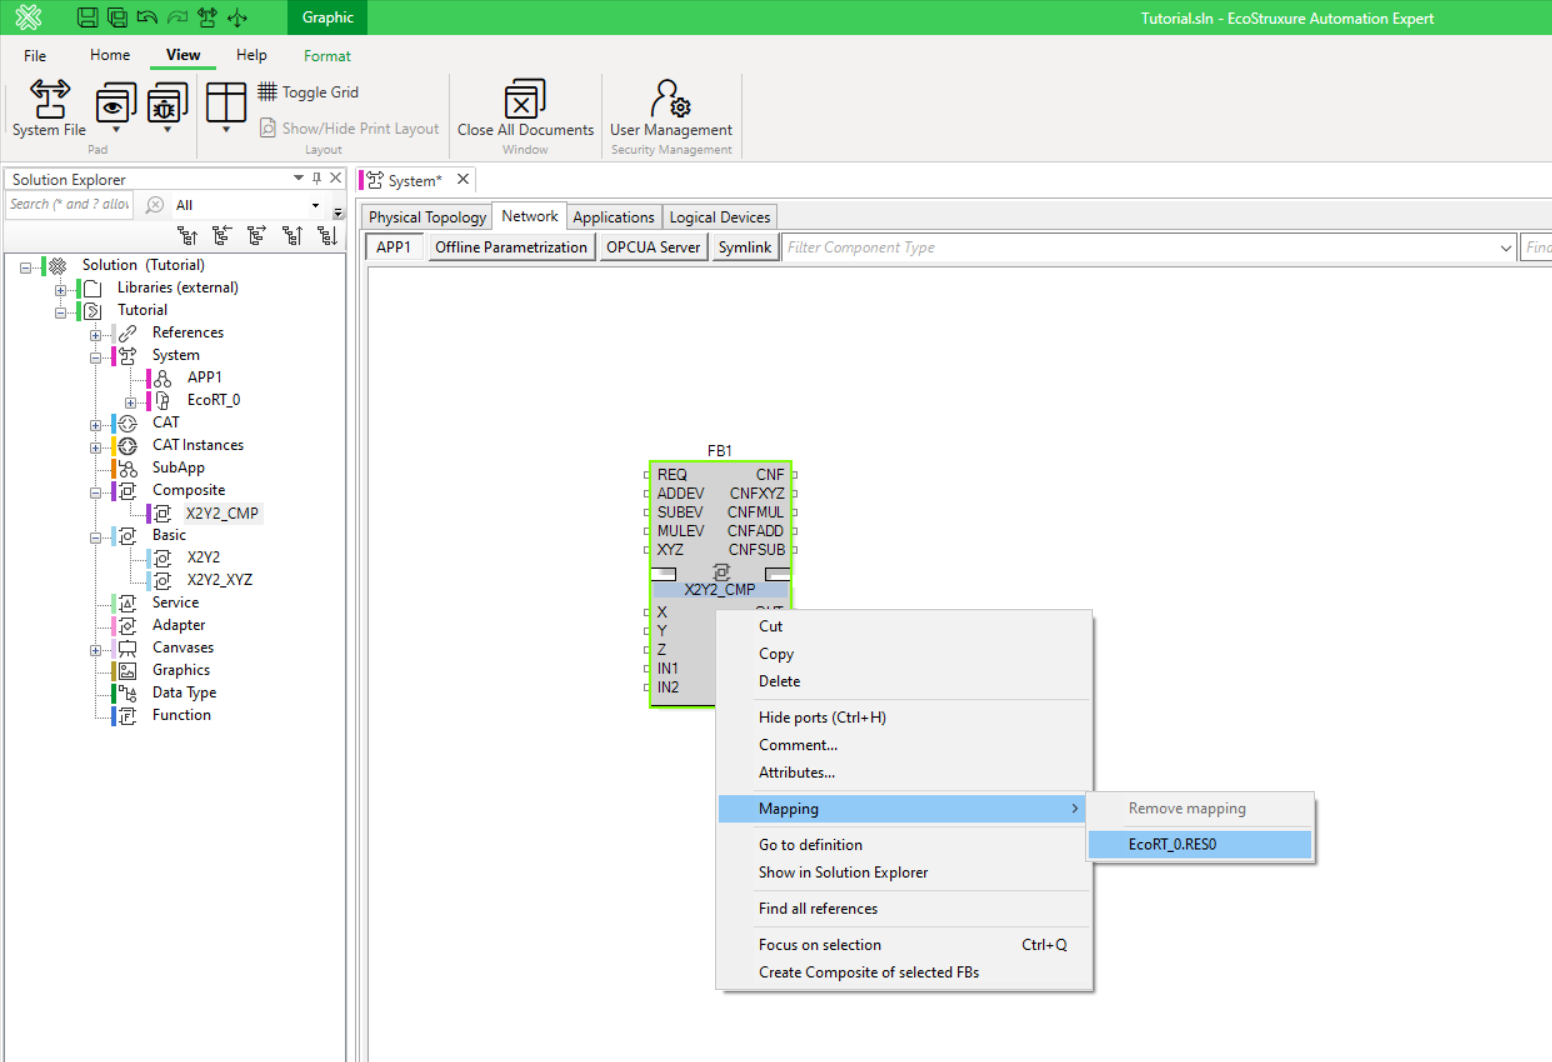Viewport: 1552px width, 1062px height.
Task: Switch to the Logical Devices tab
Action: click(720, 217)
